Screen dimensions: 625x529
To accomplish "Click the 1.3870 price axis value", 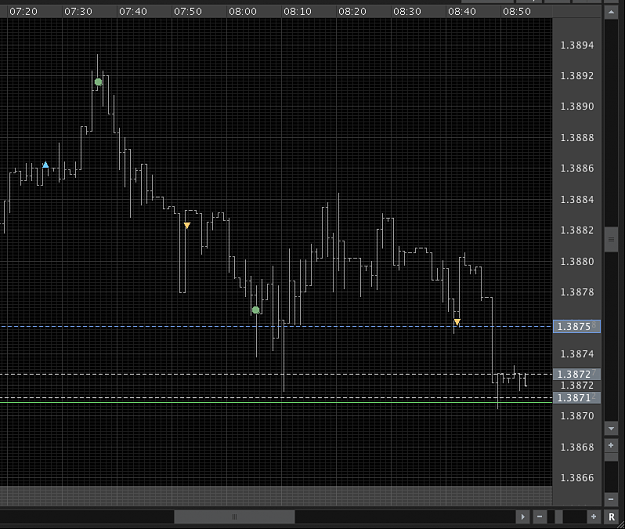I will pyautogui.click(x=577, y=416).
